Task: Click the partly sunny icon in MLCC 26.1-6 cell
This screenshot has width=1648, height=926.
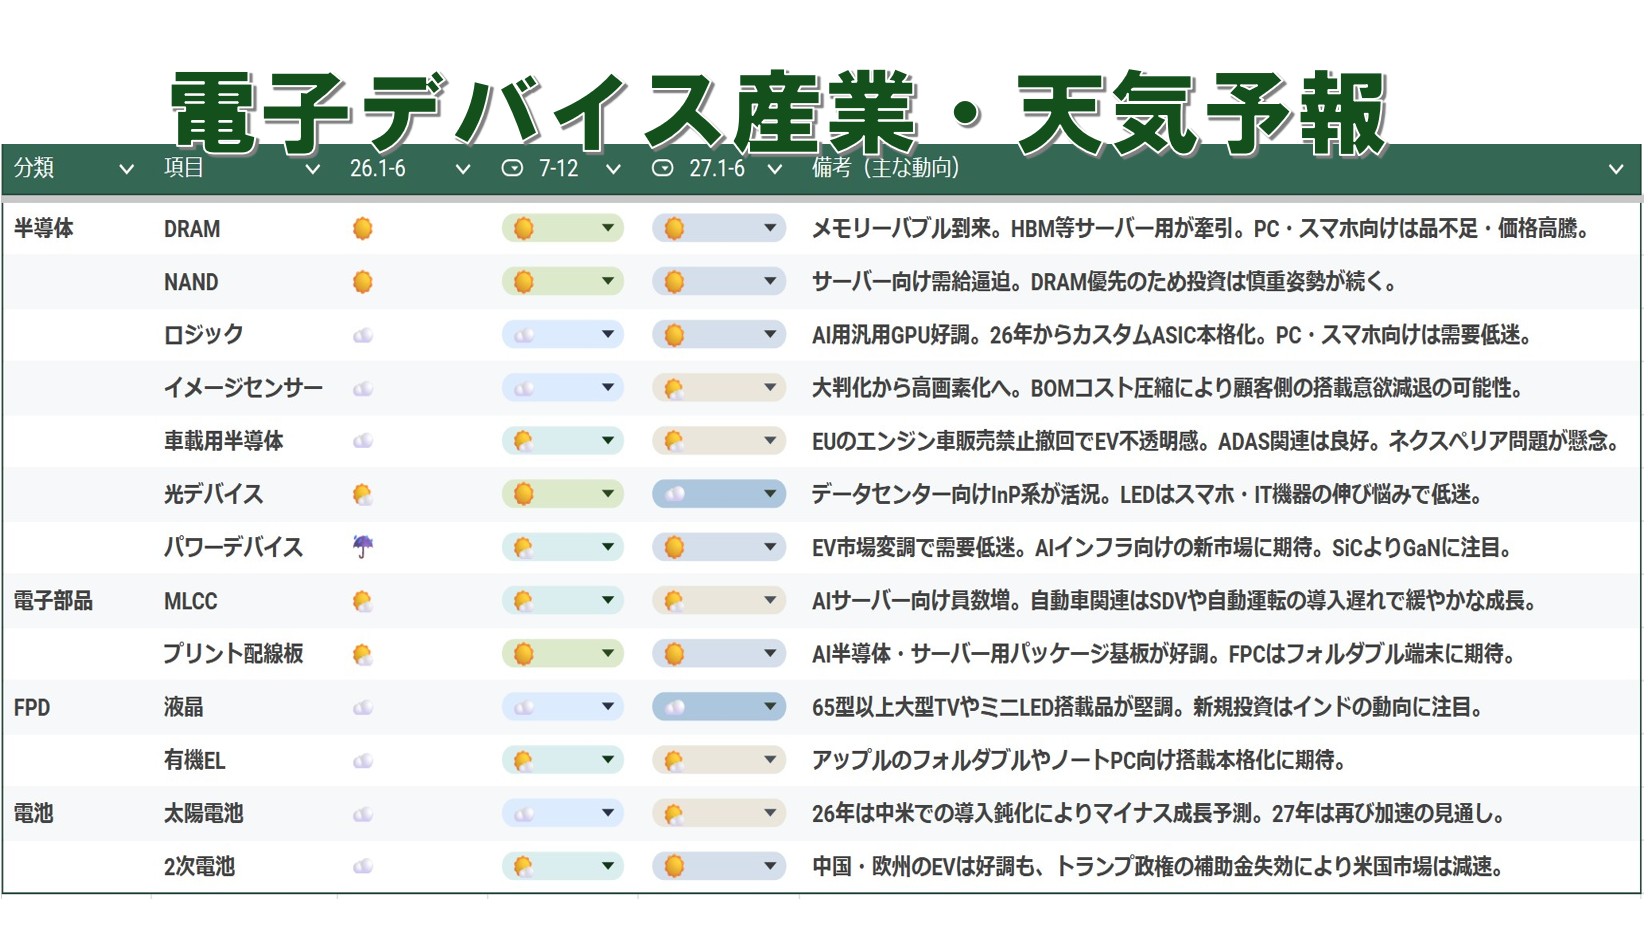Action: click(x=363, y=601)
